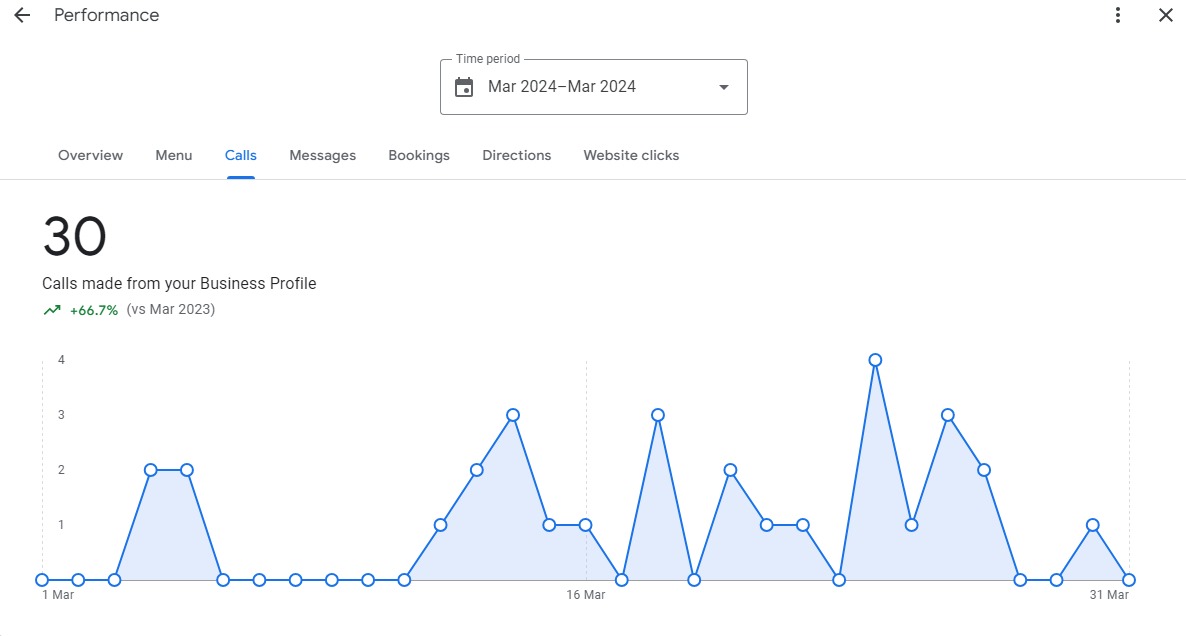Expand the Time period dropdown arrow
The height and width of the screenshot is (636, 1186).
point(724,87)
